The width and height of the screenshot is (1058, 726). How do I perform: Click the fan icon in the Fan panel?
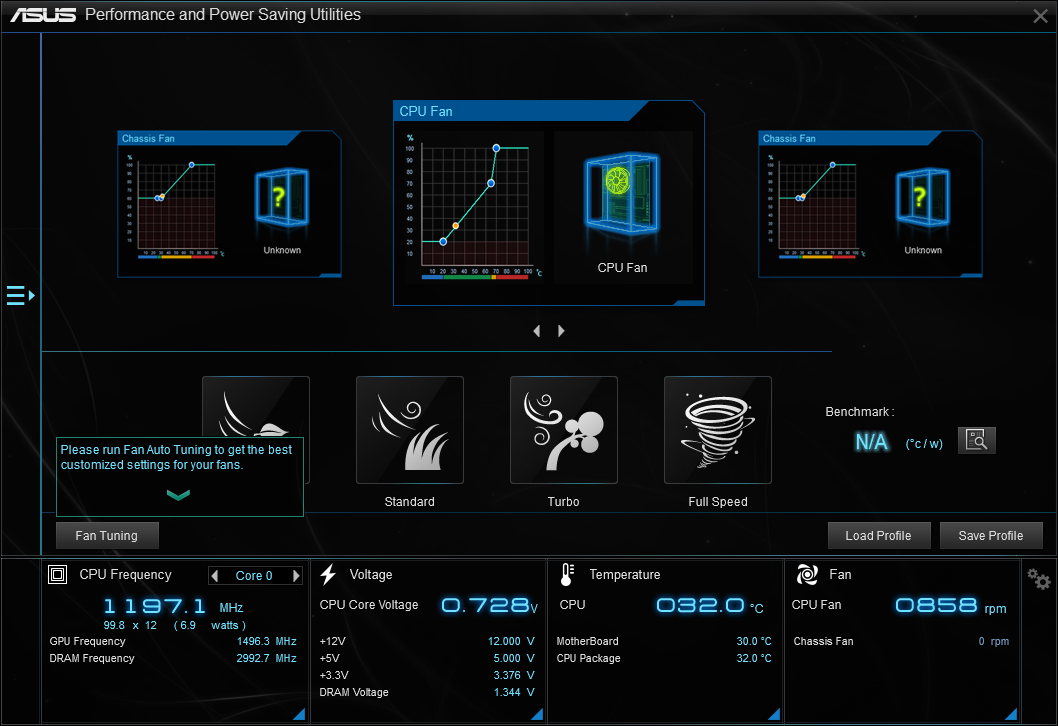point(806,573)
